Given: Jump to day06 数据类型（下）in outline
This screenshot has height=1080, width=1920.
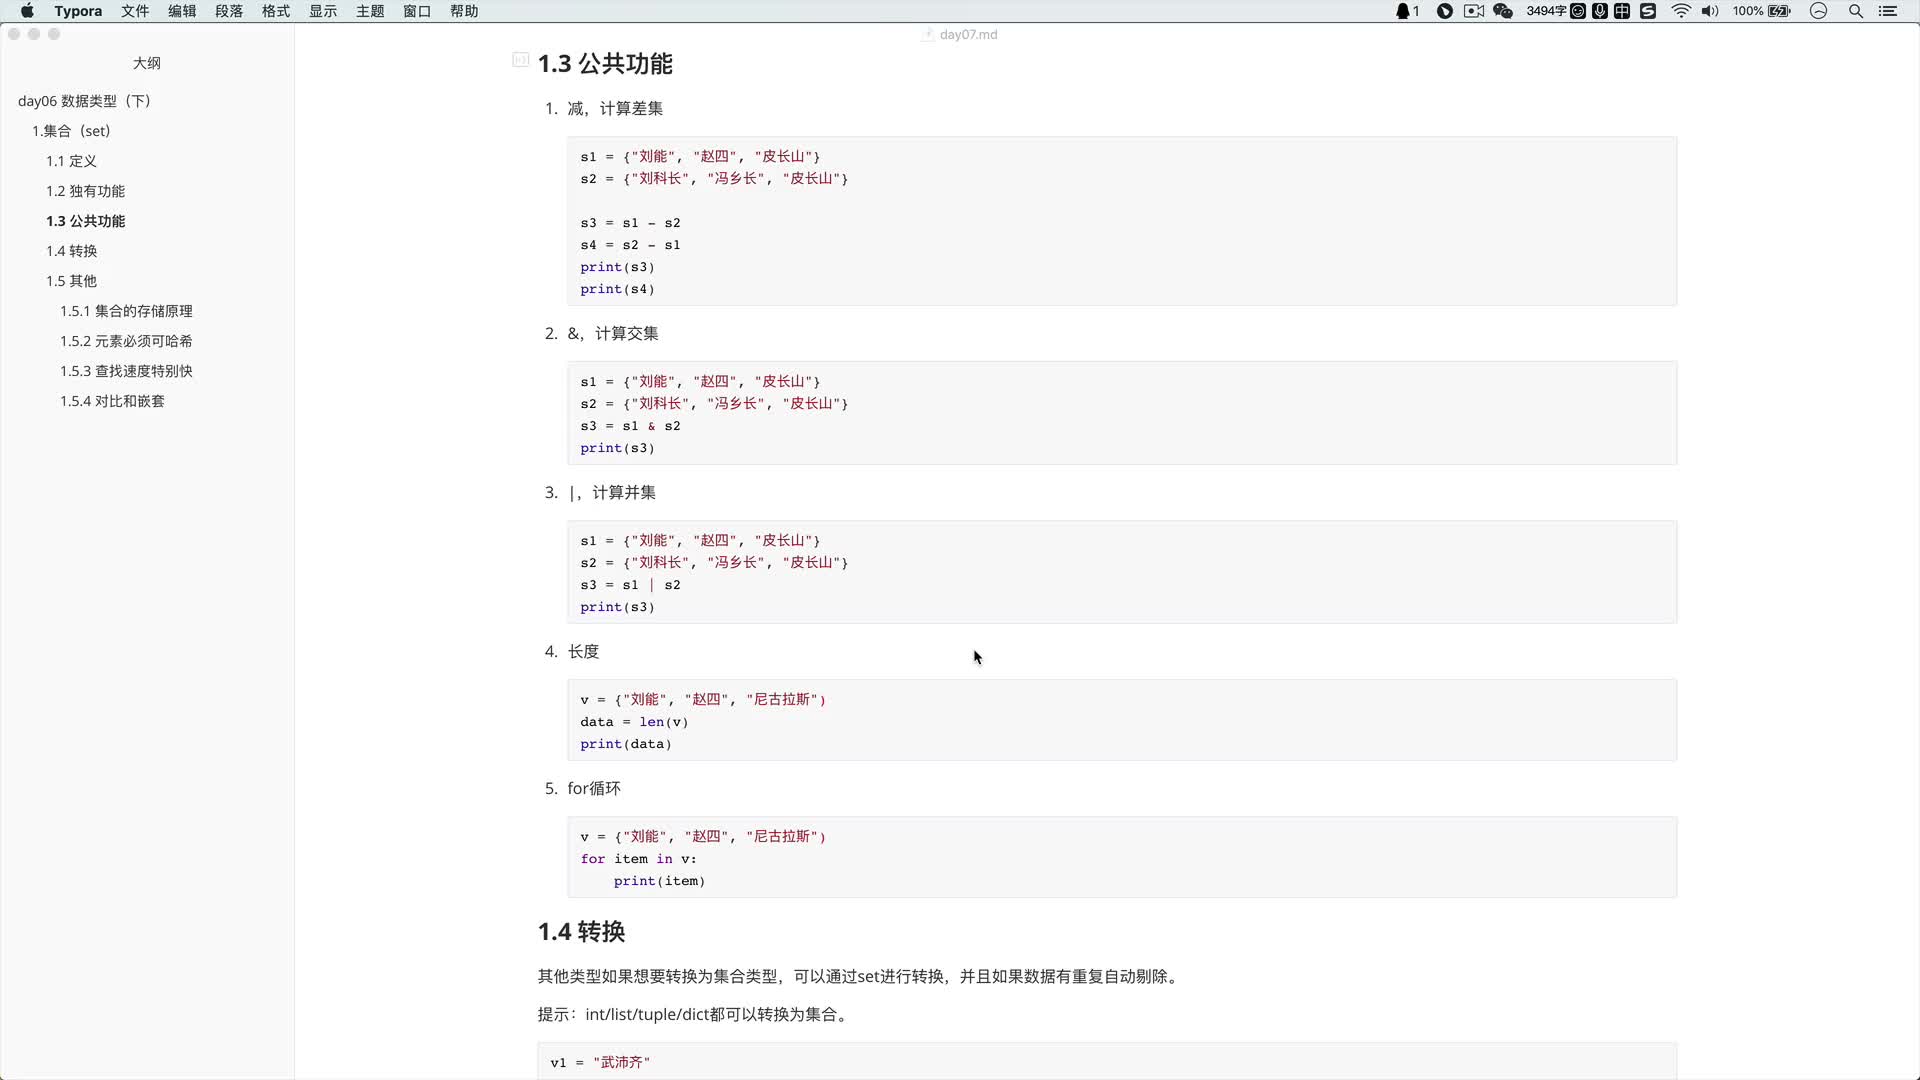Looking at the screenshot, I should tap(85, 101).
